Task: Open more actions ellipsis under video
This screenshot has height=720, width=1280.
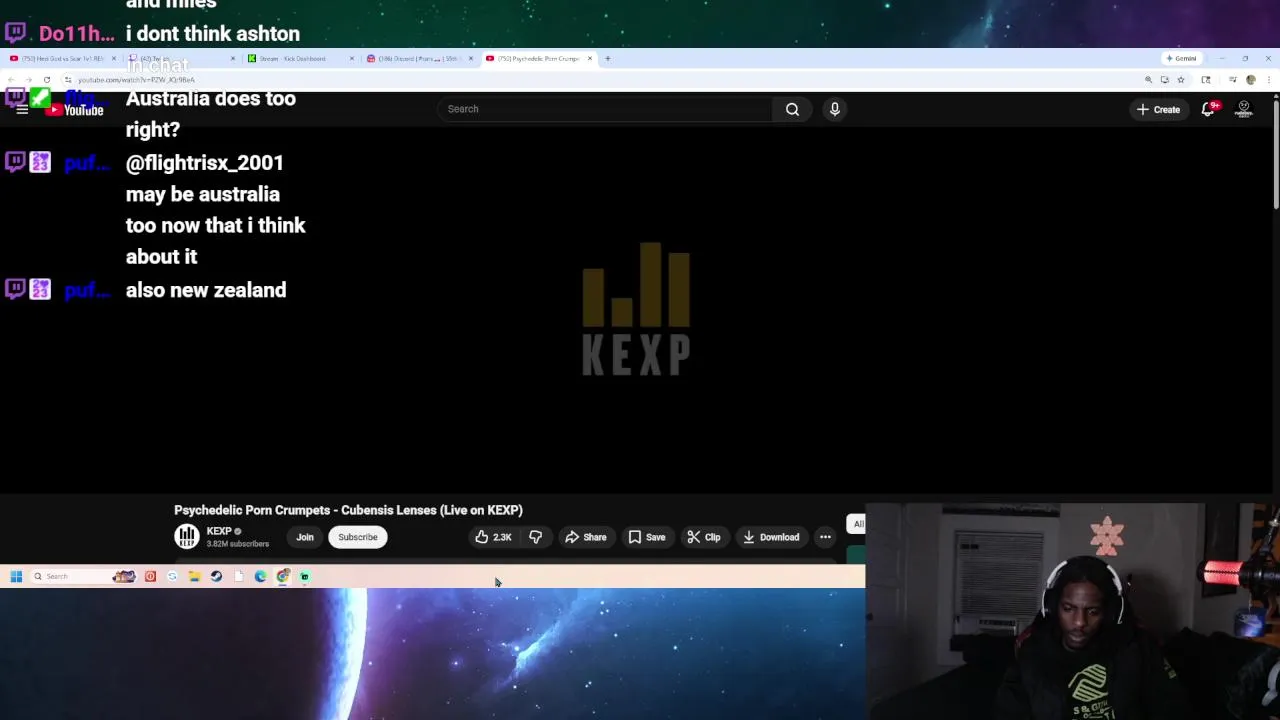Action: coord(825,537)
